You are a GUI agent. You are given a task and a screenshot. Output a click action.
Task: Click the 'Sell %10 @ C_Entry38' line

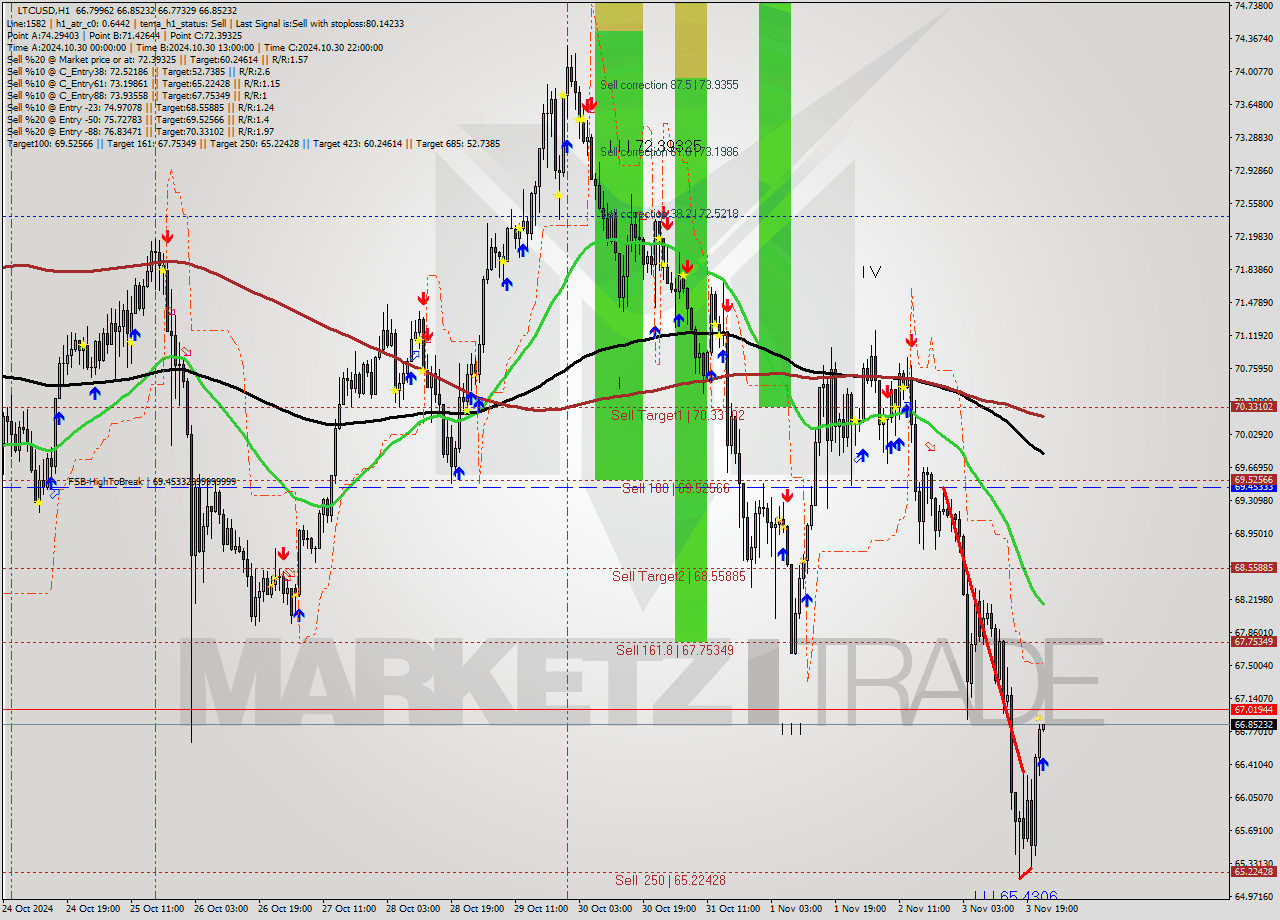(x=138, y=71)
